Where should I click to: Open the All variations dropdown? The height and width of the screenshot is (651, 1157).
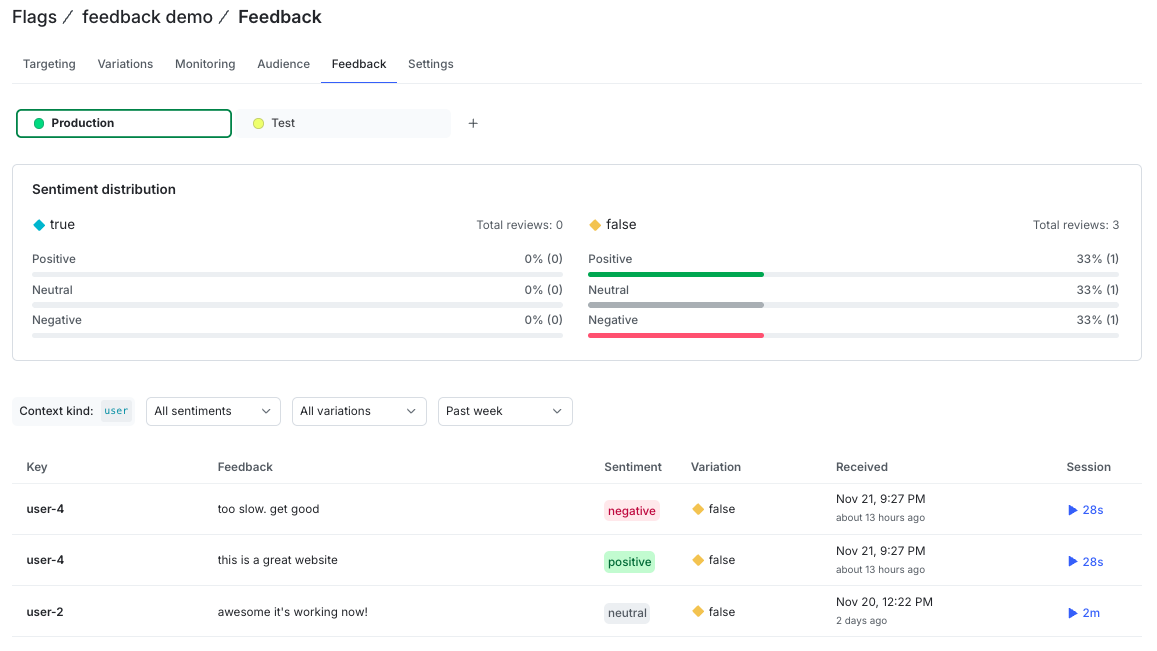click(358, 411)
